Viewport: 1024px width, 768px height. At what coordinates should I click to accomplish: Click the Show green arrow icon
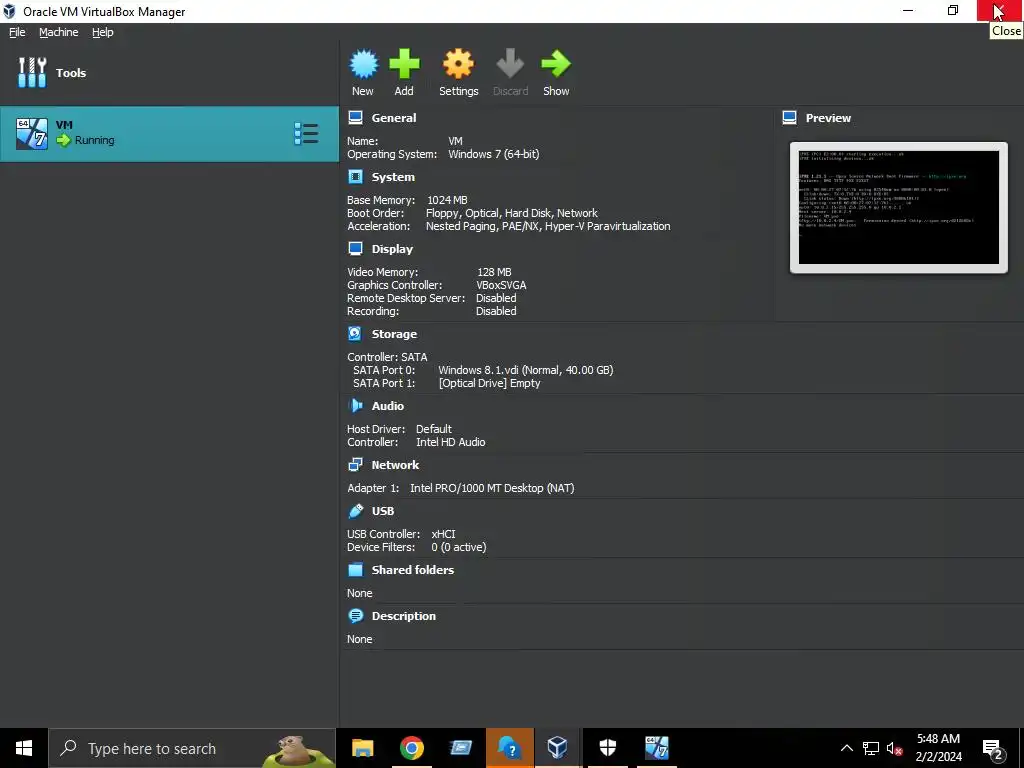point(556,64)
